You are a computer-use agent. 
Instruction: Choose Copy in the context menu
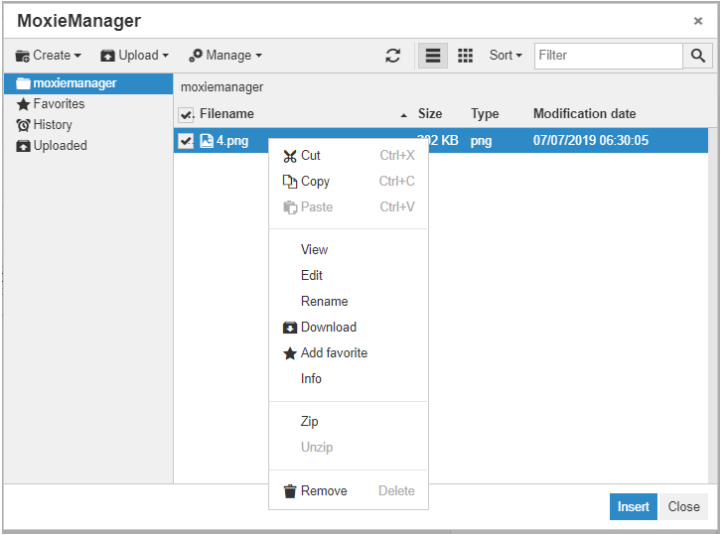[x=348, y=181]
